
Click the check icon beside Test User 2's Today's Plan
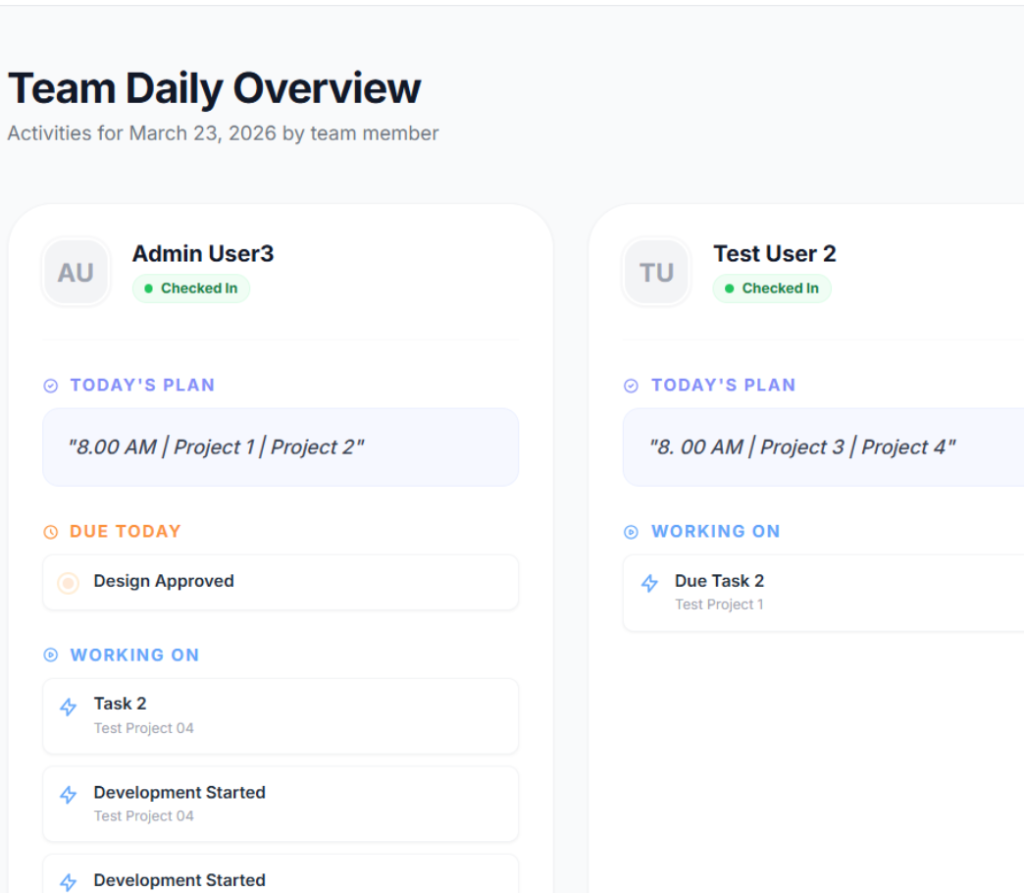pos(631,386)
